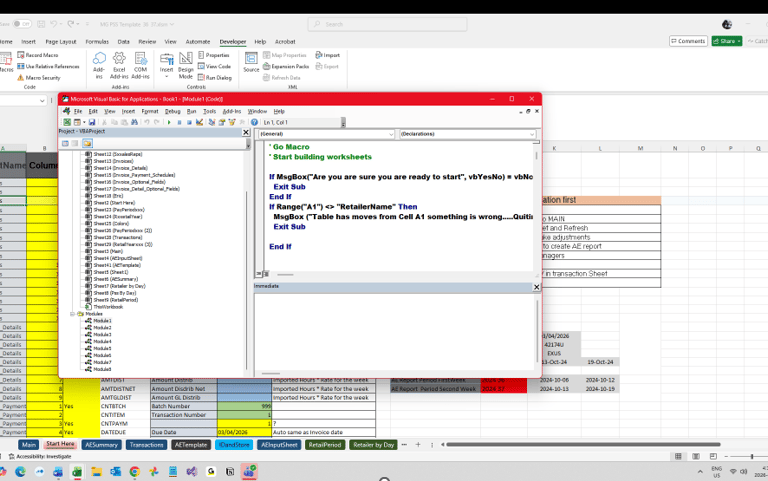Image resolution: width=768 pixels, height=481 pixels.
Task: Open the (Declarations) procedure dropdown
Action: point(532,133)
